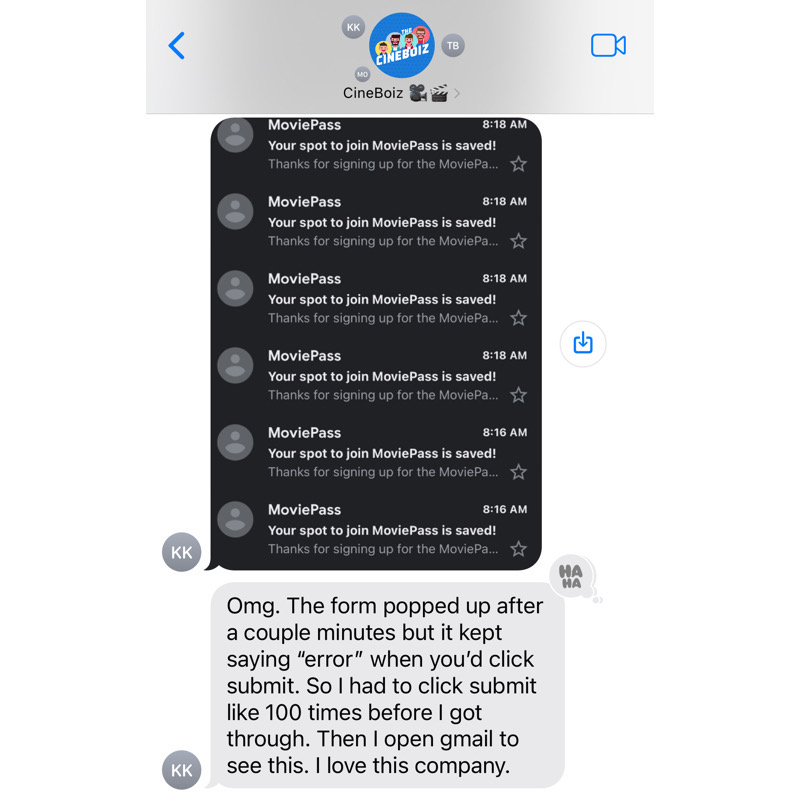
Task: Open the CineBoiz group avatar
Action: (402, 45)
